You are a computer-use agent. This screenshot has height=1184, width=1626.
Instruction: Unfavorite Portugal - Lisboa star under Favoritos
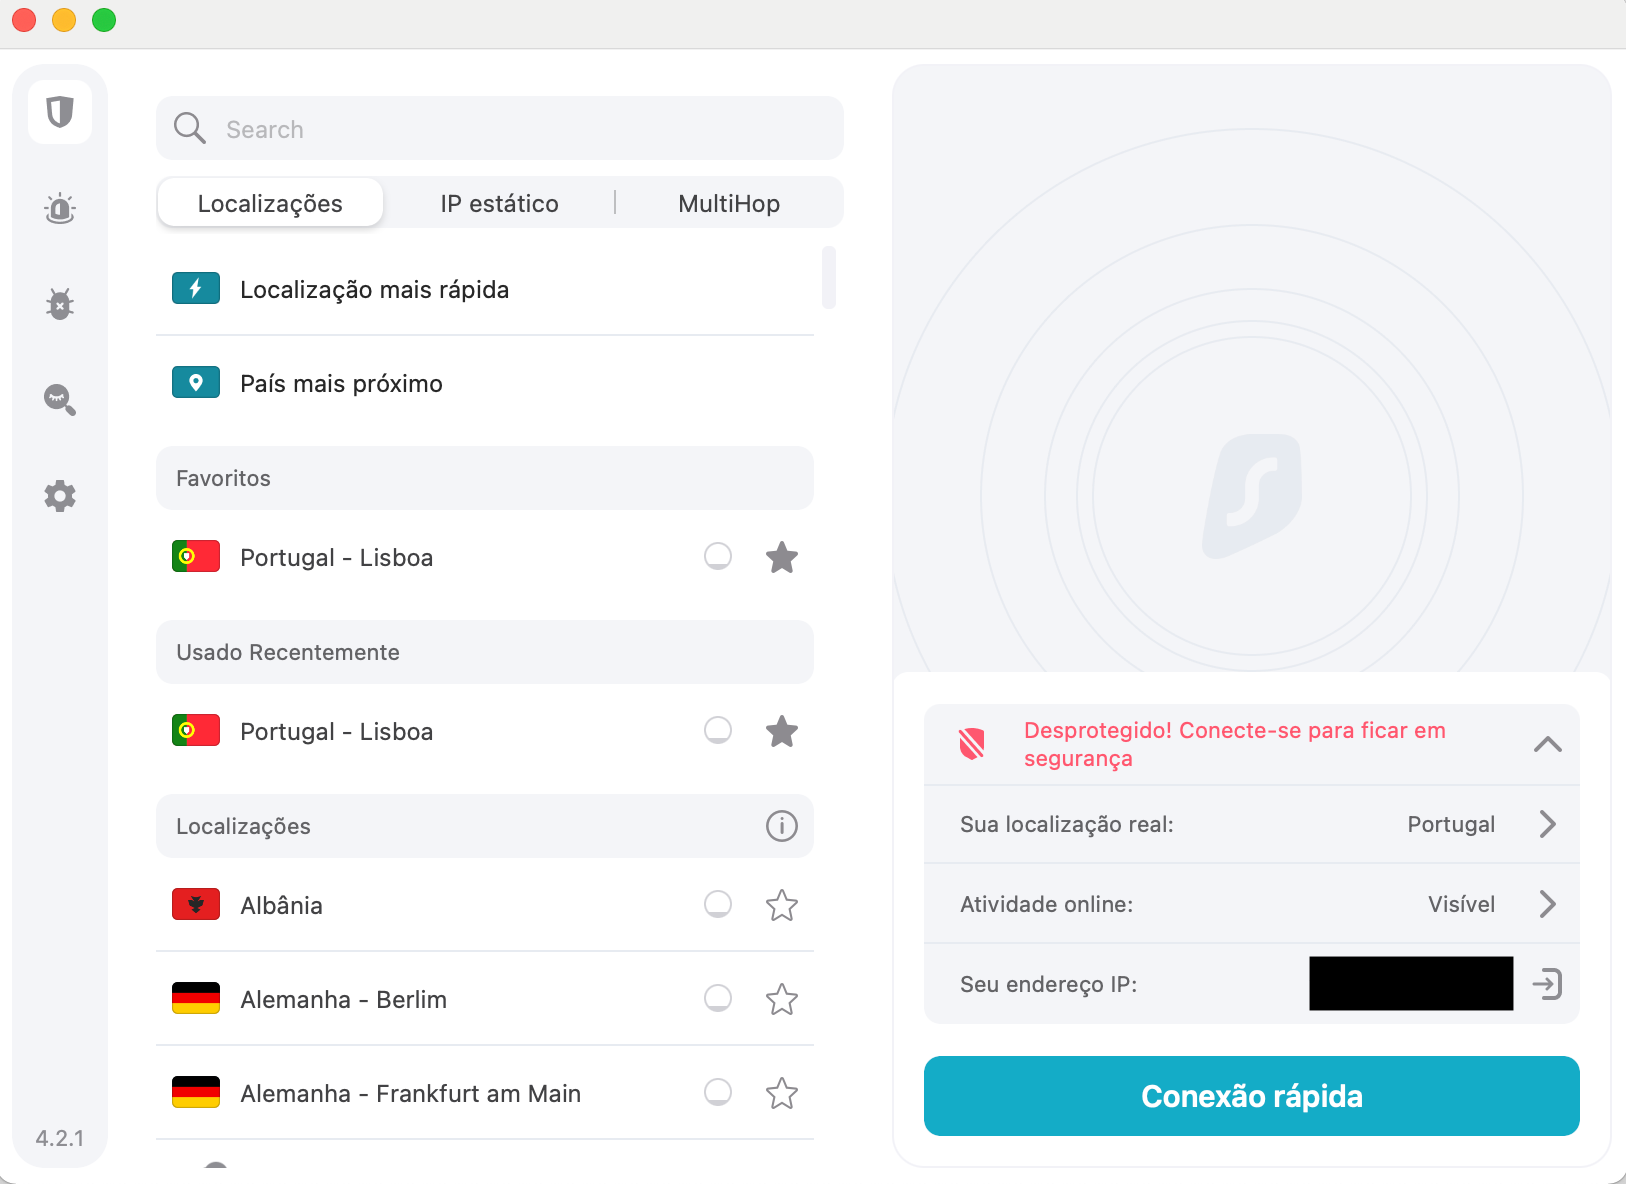[x=782, y=557]
